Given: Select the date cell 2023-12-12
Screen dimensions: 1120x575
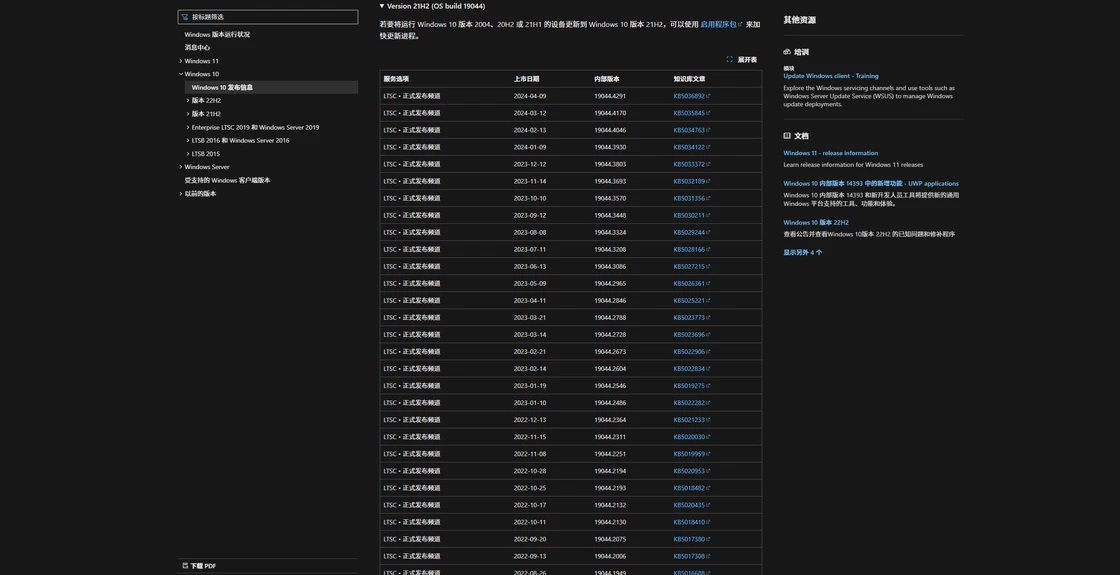Looking at the screenshot, I should coord(529,164).
